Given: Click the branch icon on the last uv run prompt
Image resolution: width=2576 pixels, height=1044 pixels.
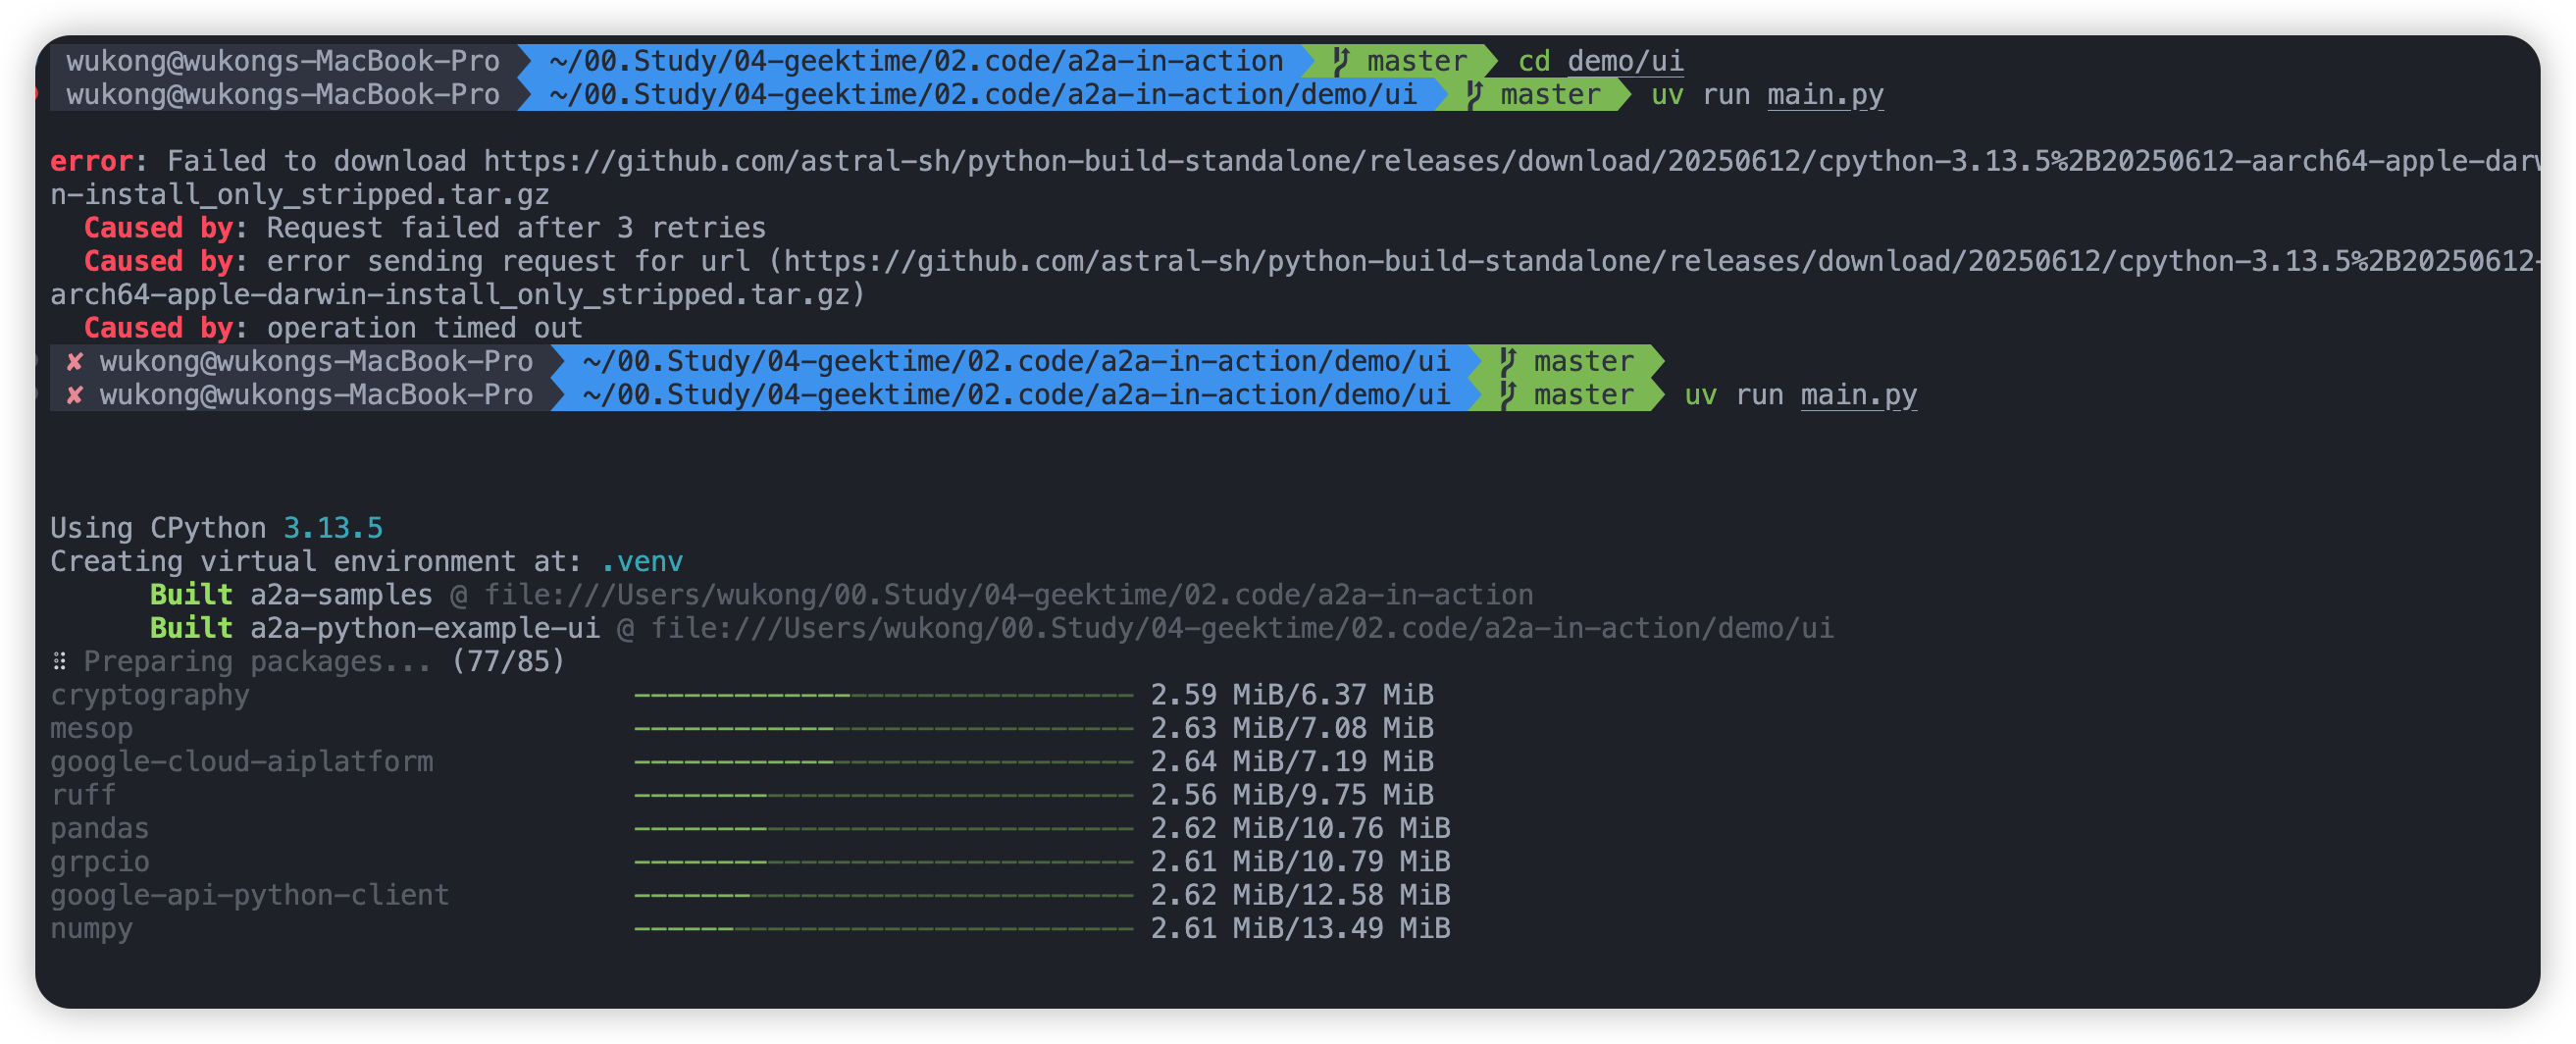Looking at the screenshot, I should click(x=1508, y=395).
